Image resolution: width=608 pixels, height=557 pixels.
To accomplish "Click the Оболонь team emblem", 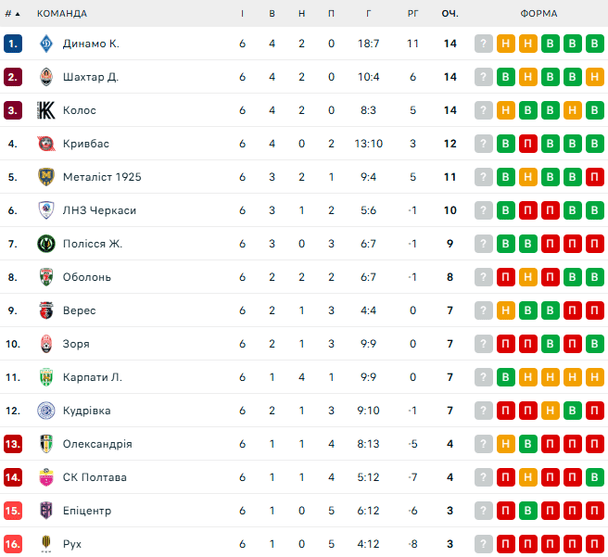I will [x=45, y=277].
